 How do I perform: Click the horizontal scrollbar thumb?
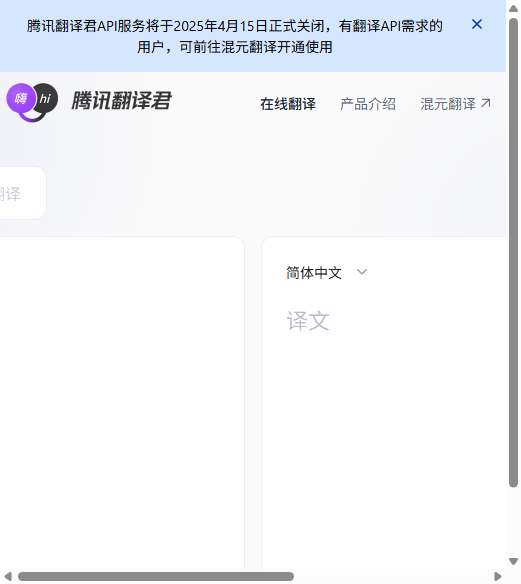[x=156, y=577]
